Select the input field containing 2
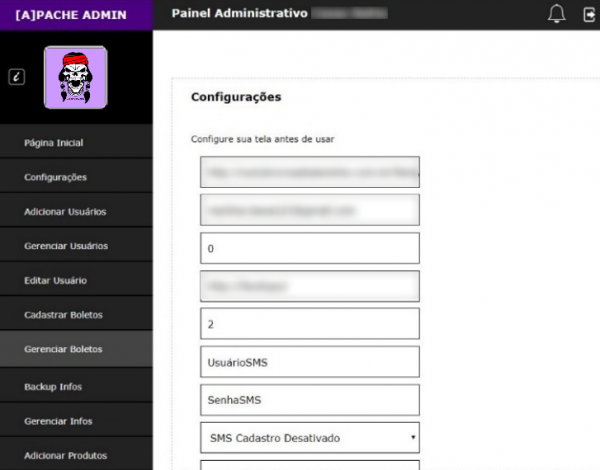This screenshot has width=600, height=470. [x=309, y=324]
